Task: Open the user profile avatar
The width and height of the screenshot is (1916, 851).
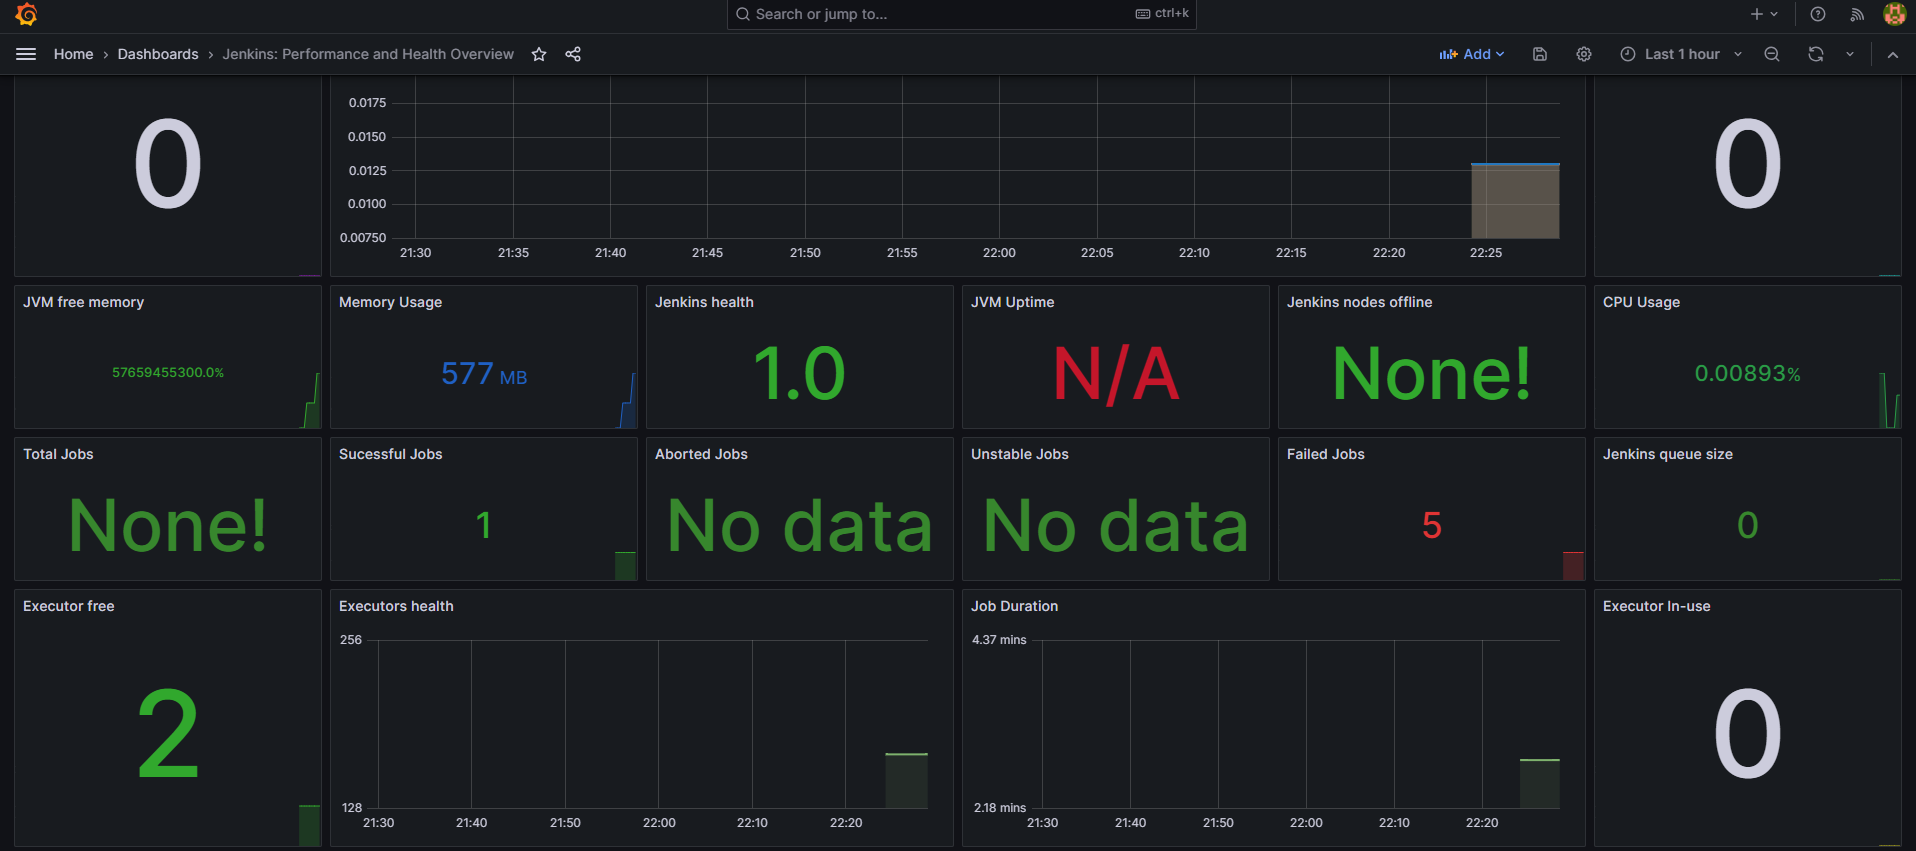Action: point(1894,14)
